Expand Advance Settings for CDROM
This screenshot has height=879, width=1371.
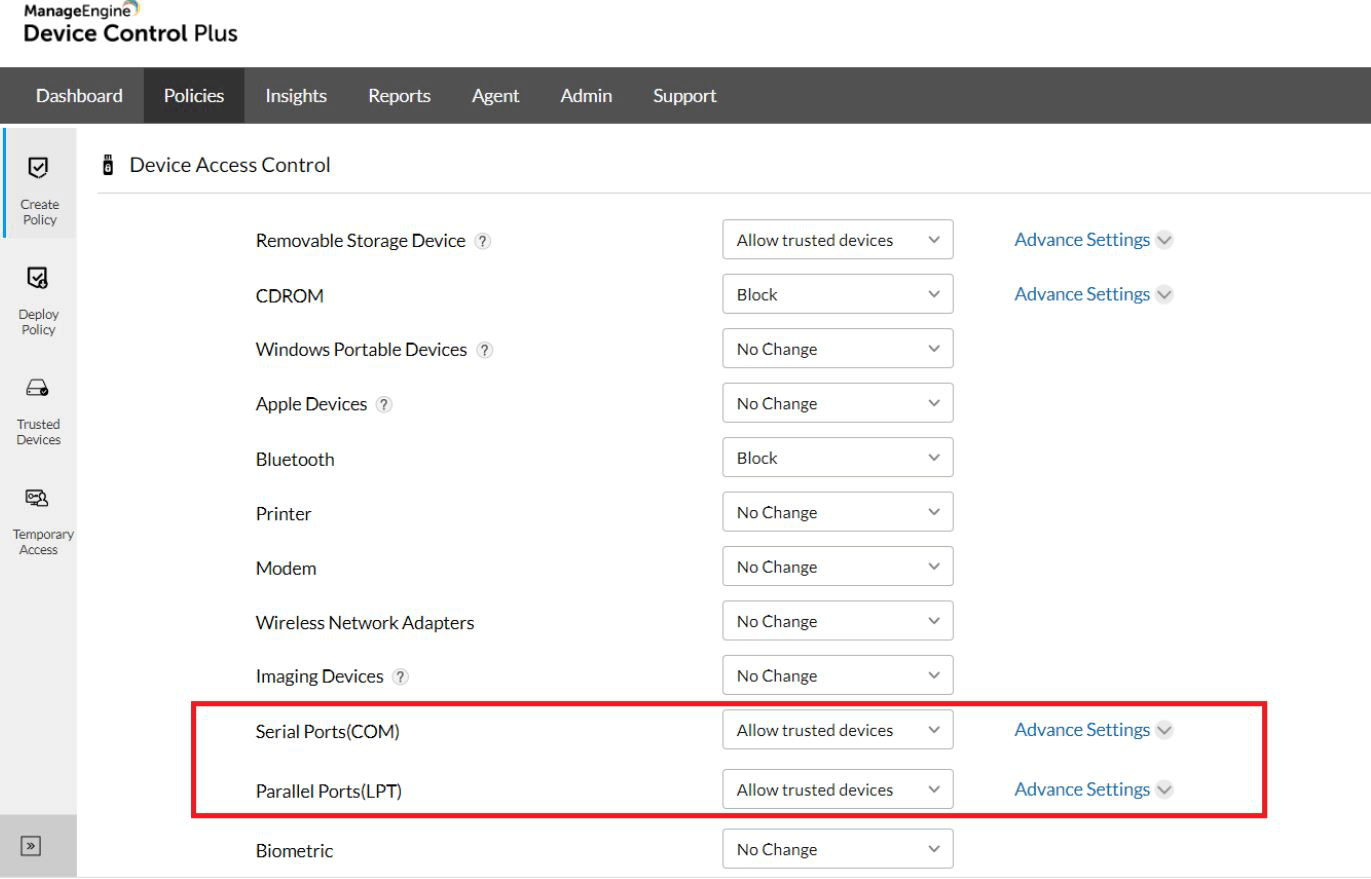pos(1093,294)
